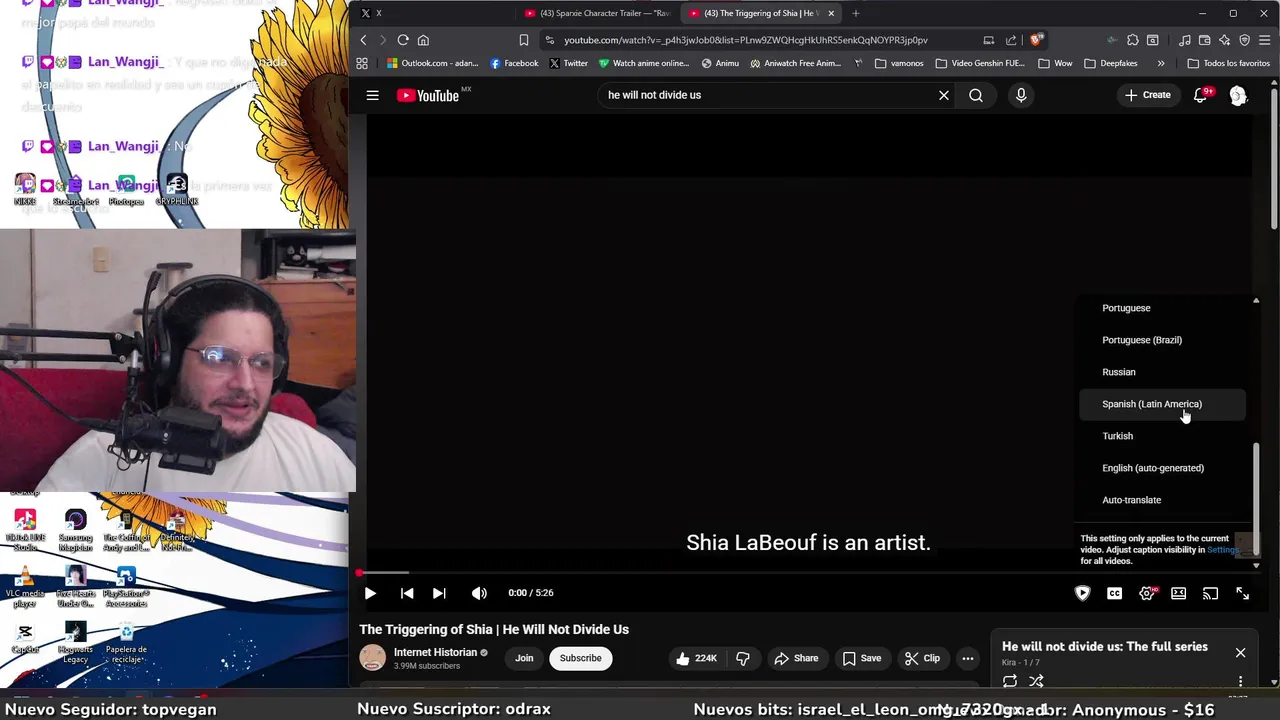Join the Internet Historian channel
The image size is (1280, 720).
(x=524, y=658)
